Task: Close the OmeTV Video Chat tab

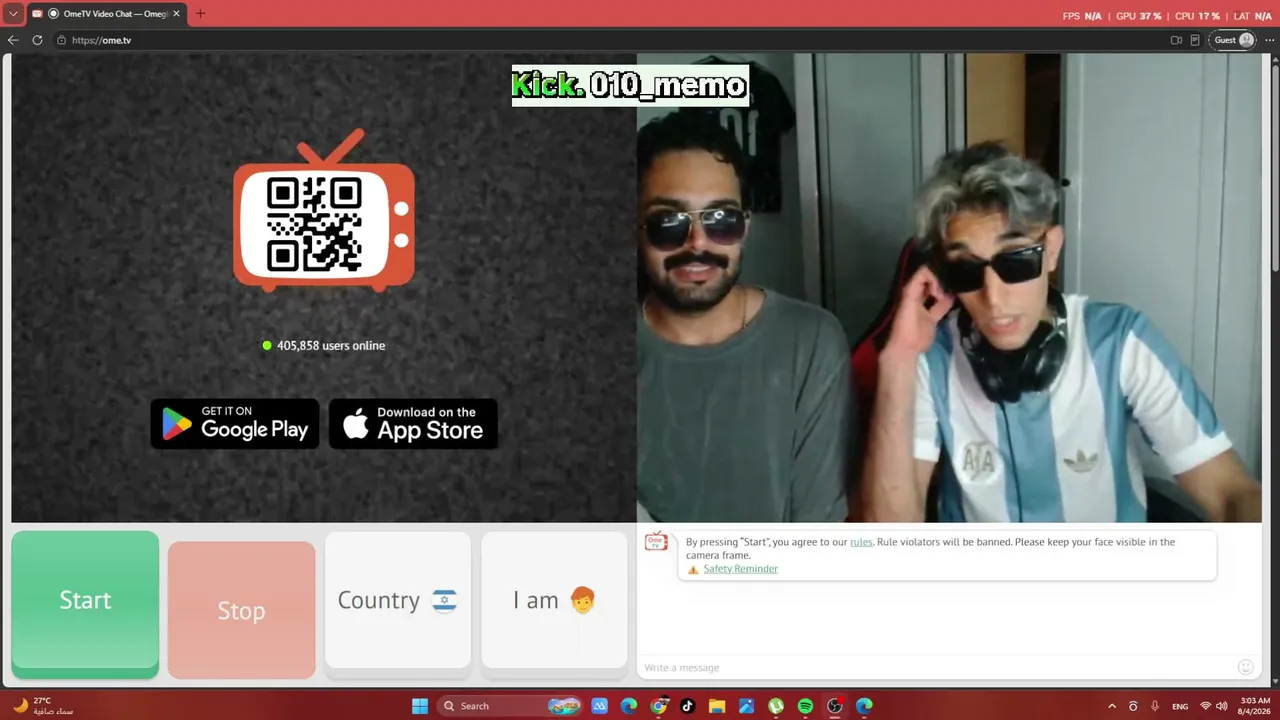Action: click(176, 14)
